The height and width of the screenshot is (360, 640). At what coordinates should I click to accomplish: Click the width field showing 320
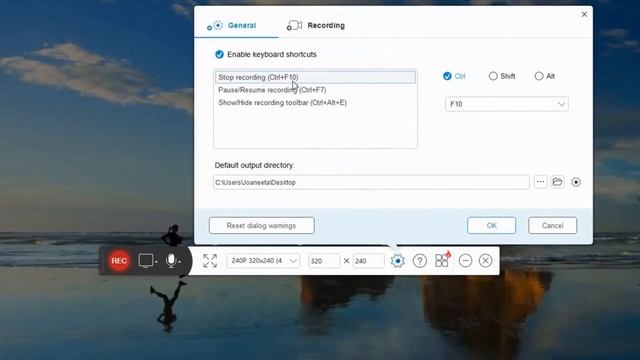click(x=324, y=260)
